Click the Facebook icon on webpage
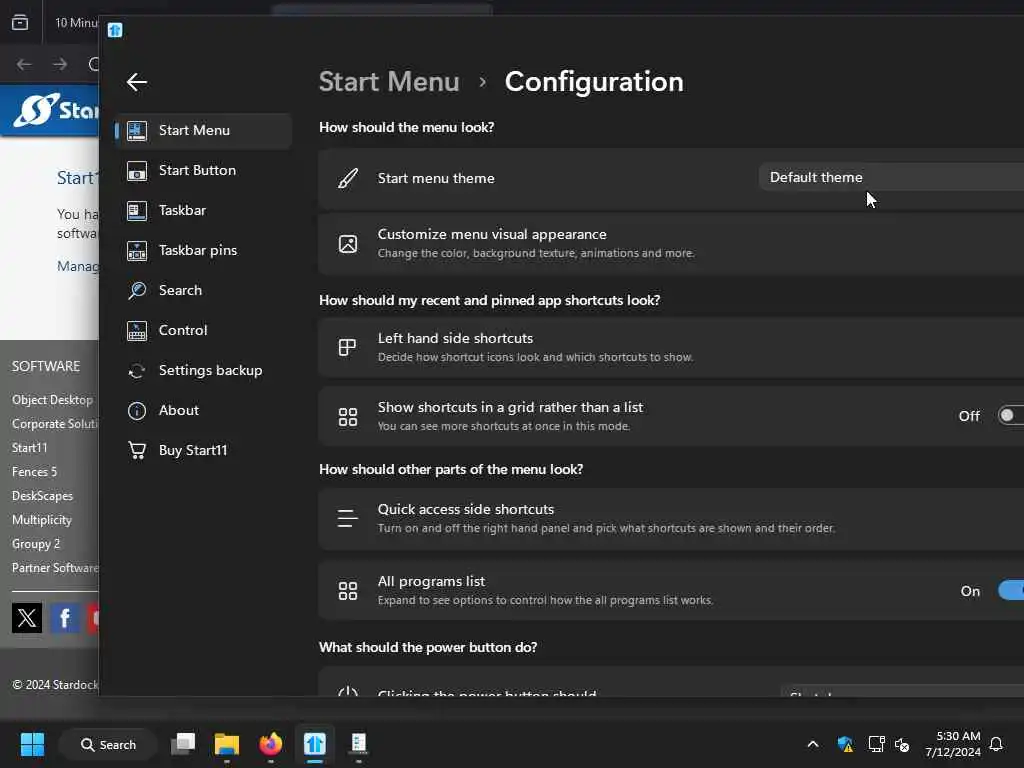1024x768 pixels. pyautogui.click(x=65, y=618)
